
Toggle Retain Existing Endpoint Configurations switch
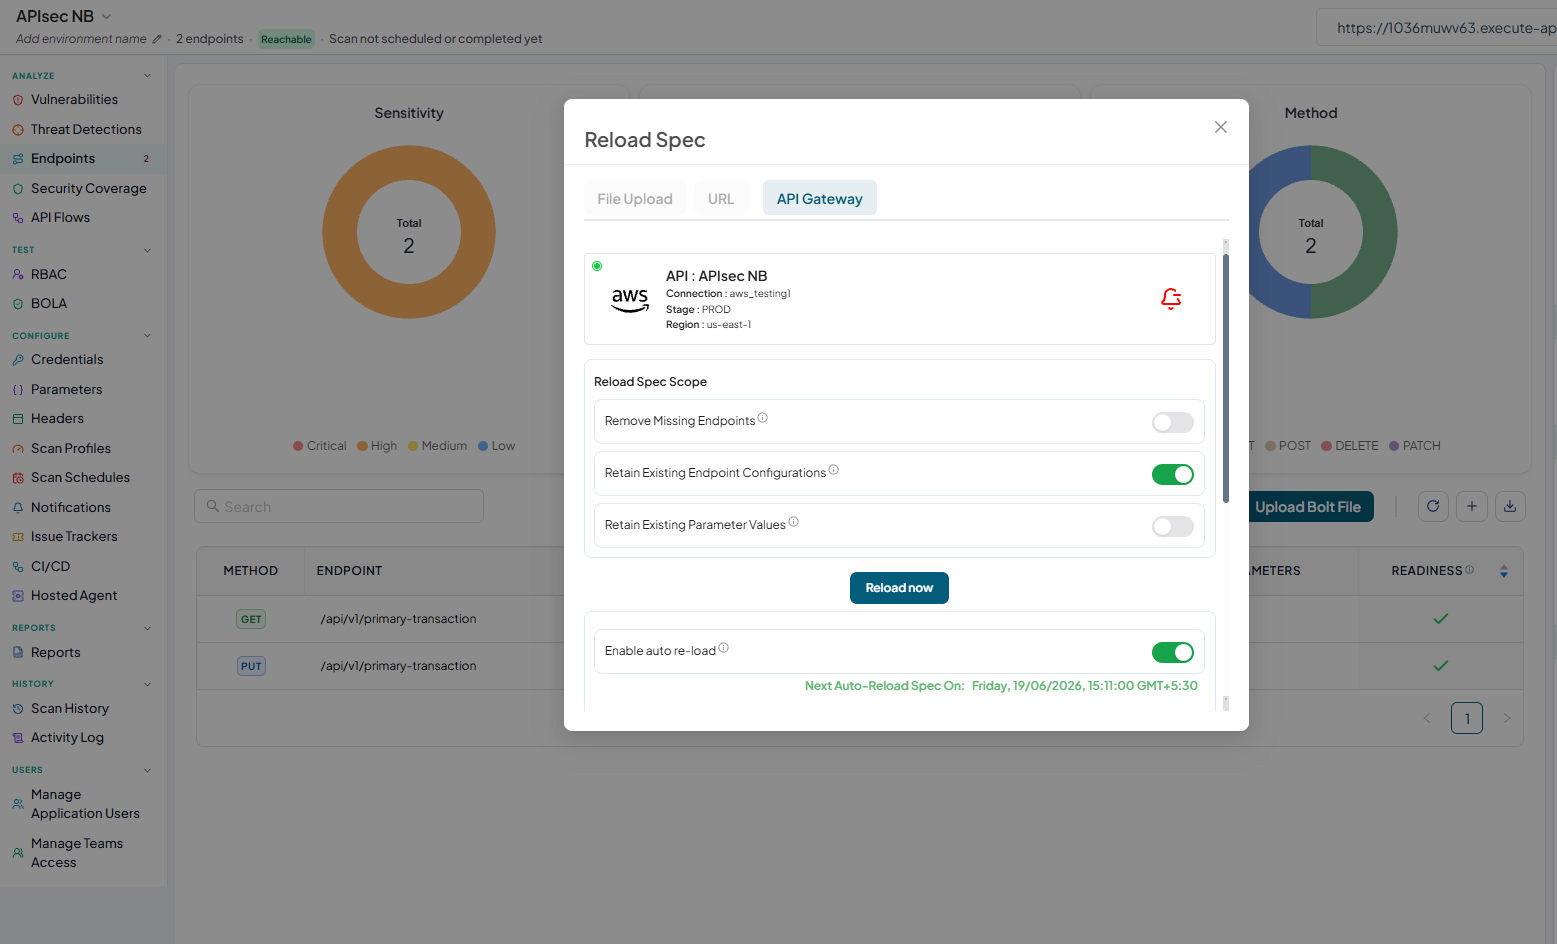pos(1173,475)
